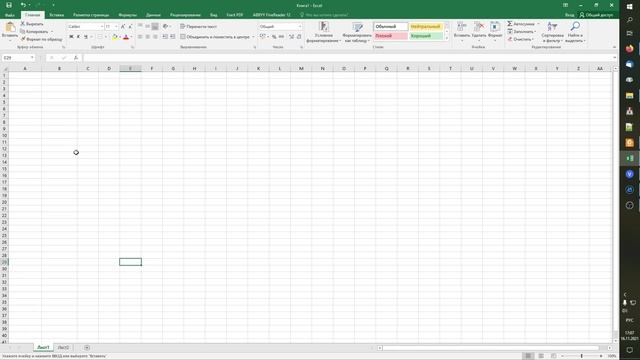Switch to Page Layout (Разметка страницы) tab
640x360 pixels.
91,15
